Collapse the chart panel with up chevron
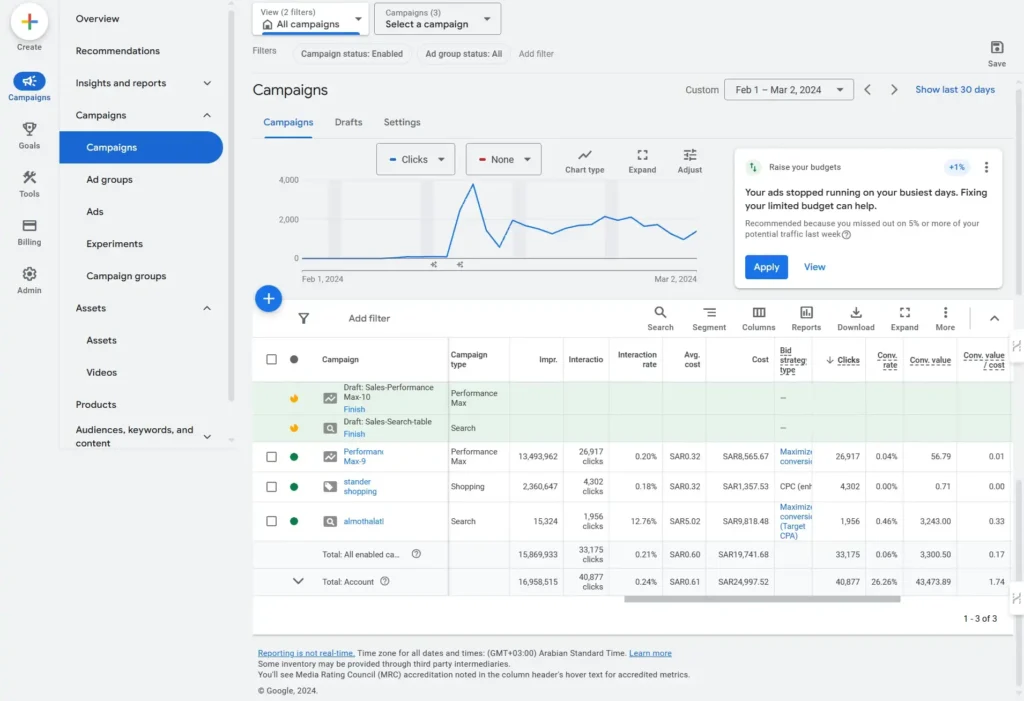This screenshot has width=1024, height=701. (x=994, y=318)
